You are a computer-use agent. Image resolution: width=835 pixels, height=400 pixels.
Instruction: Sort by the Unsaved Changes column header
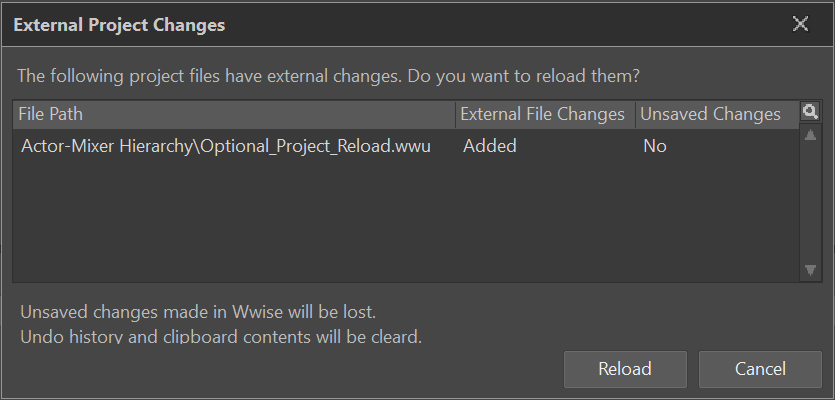[x=717, y=115]
